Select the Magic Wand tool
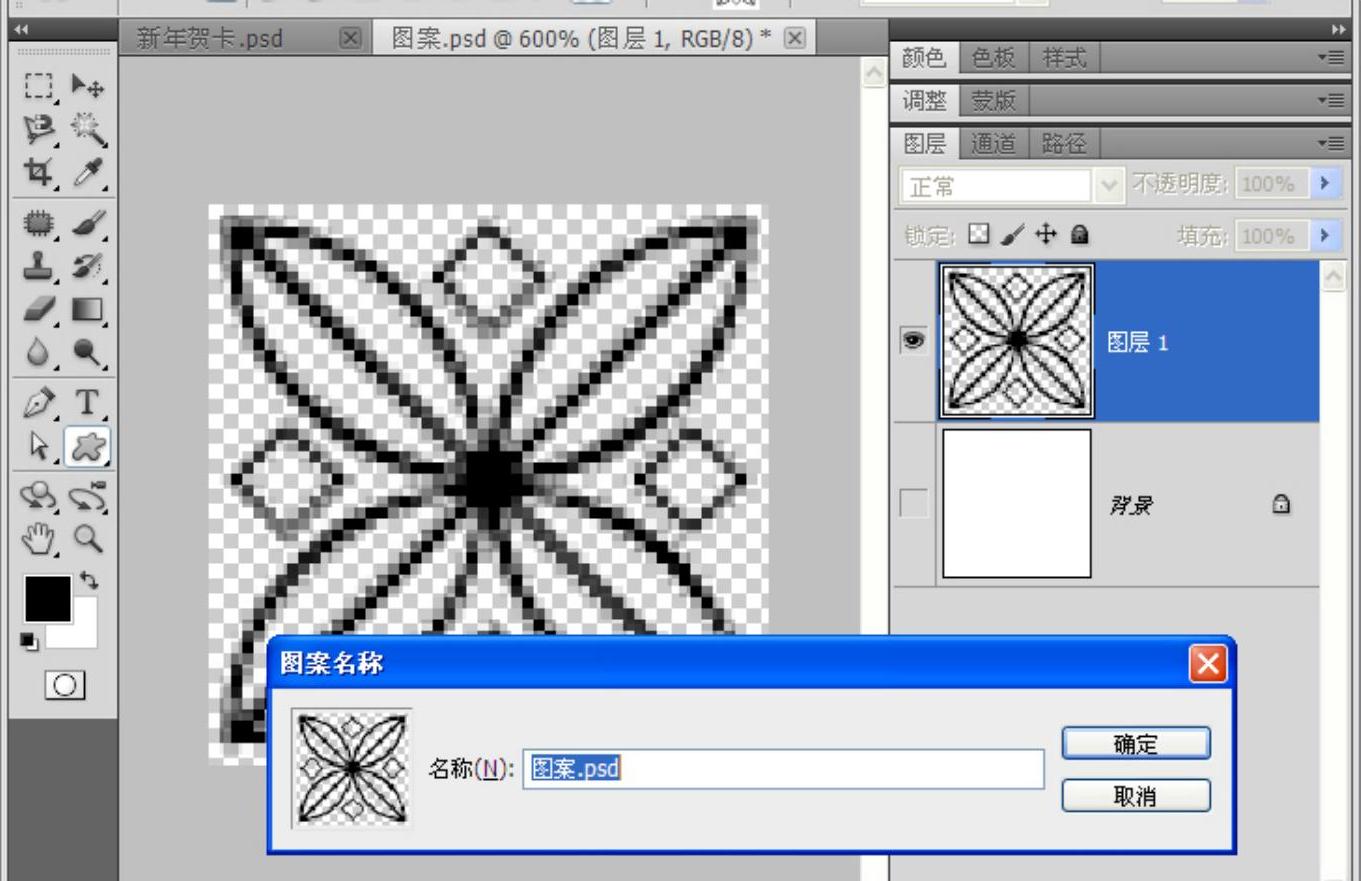1361x881 pixels. tap(88, 130)
